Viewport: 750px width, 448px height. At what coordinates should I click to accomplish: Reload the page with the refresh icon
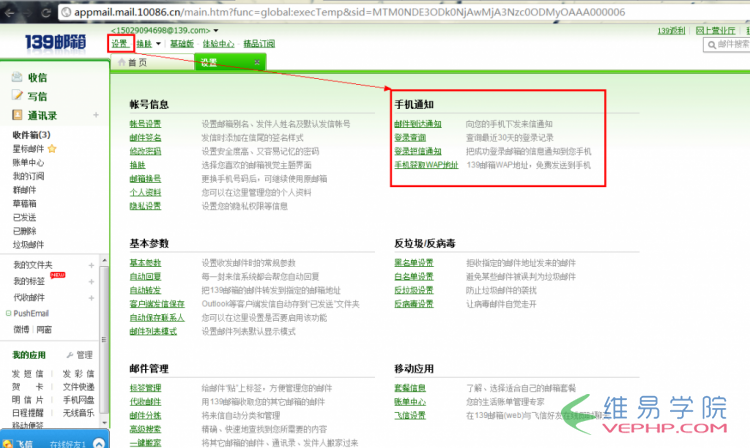click(46, 12)
